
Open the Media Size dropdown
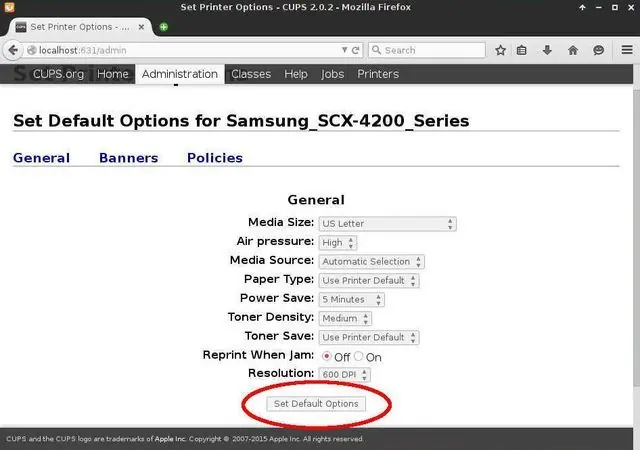(x=387, y=224)
